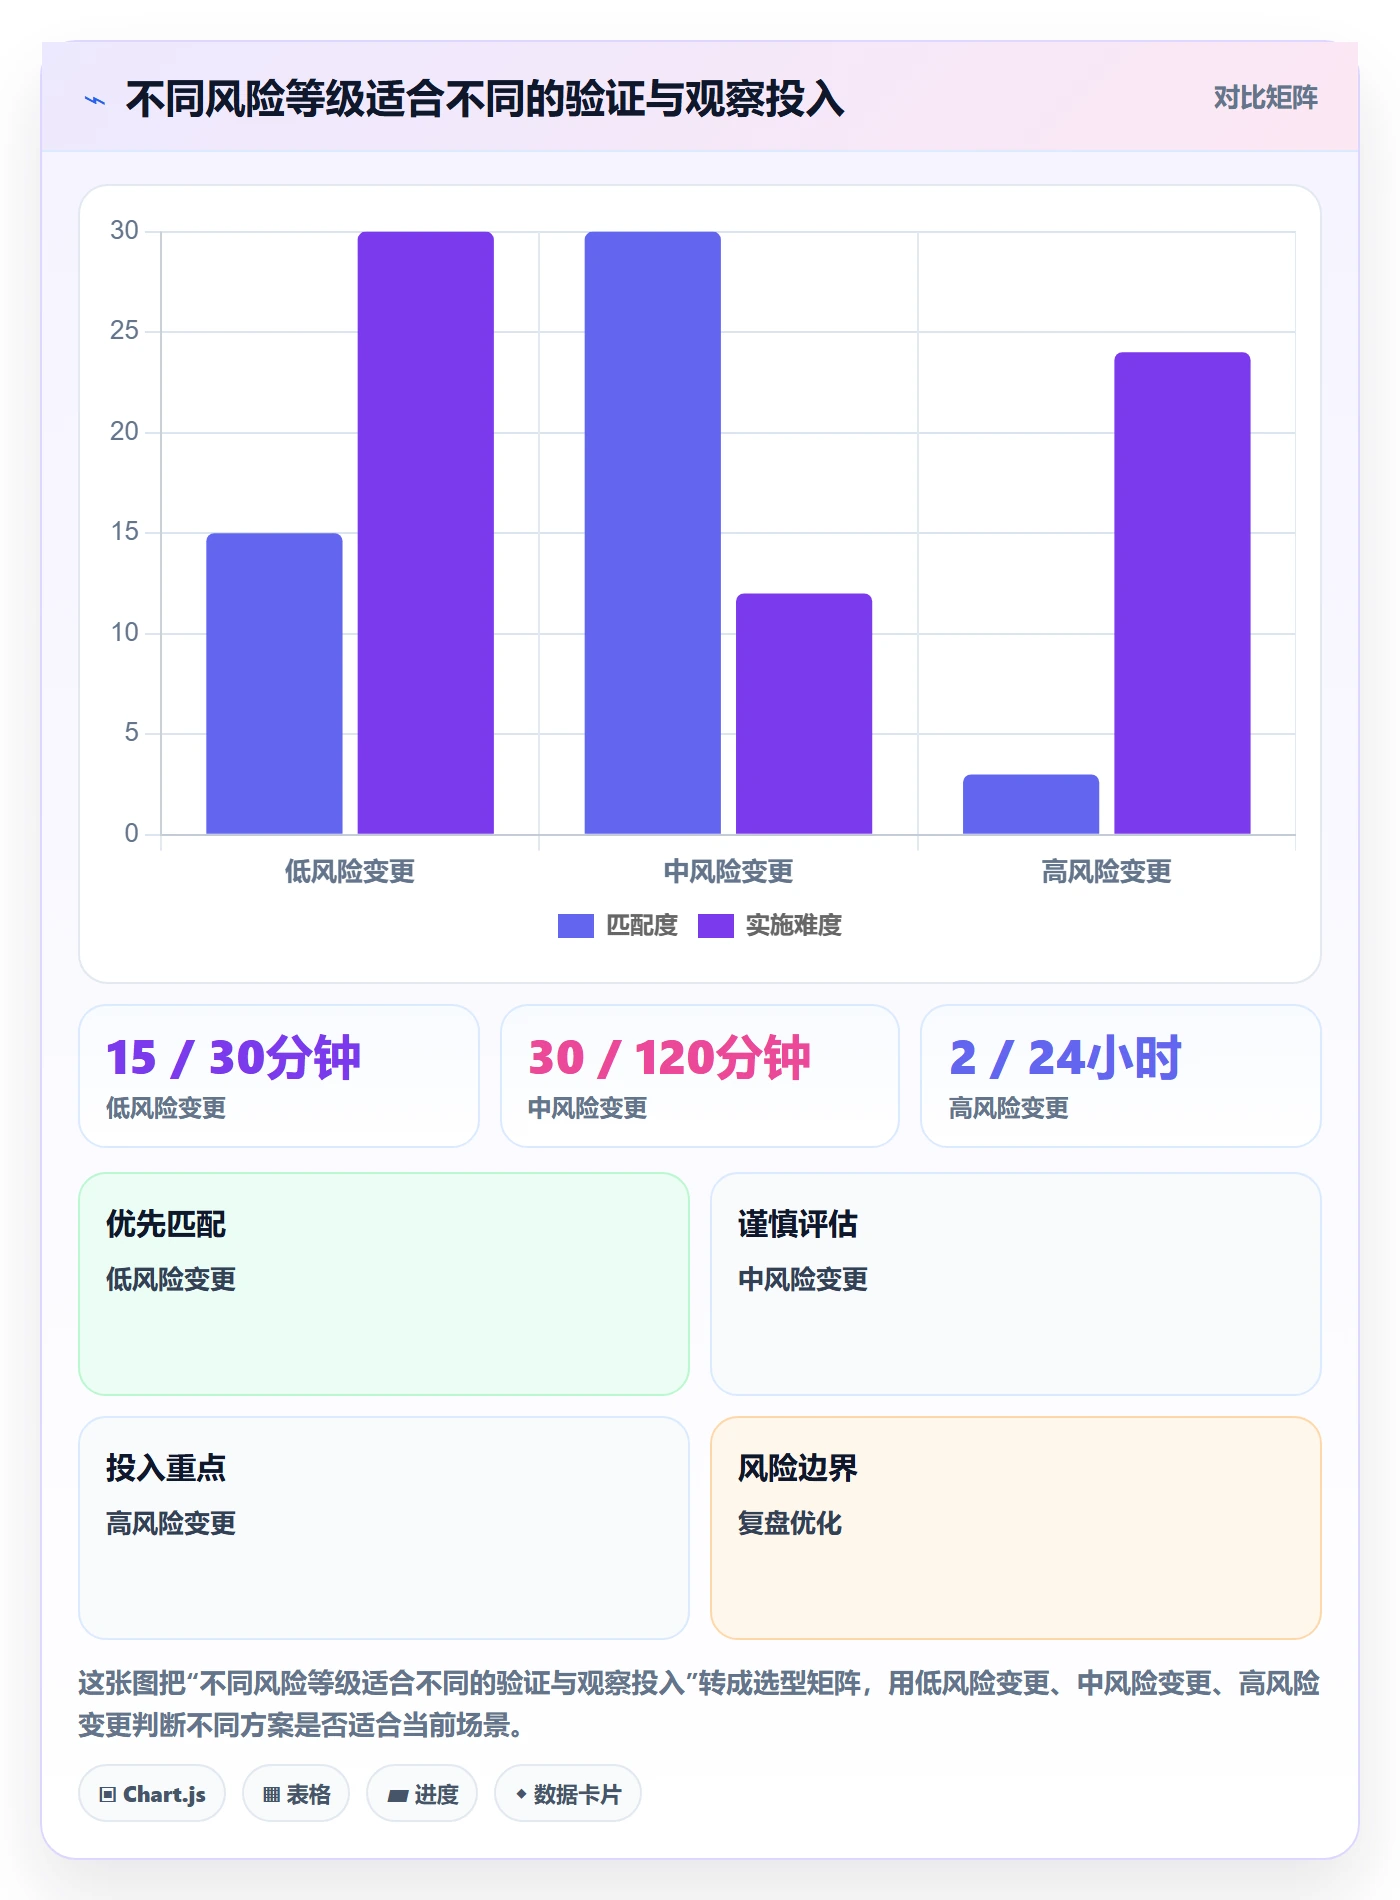Click the Chart.js tag chip
Image resolution: width=1400 pixels, height=1900 pixels.
point(152,1794)
